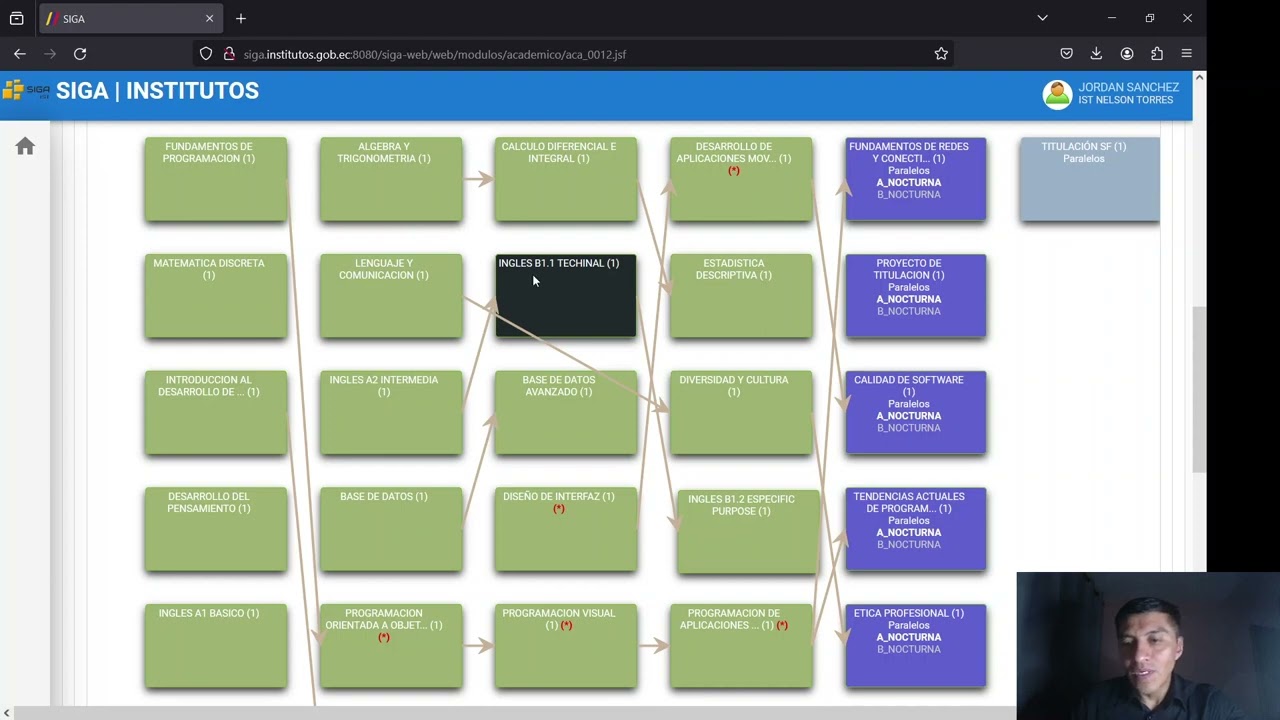Screen dimensions: 1280x720
Task: Open the browser account icon
Action: pyautogui.click(x=1127, y=54)
